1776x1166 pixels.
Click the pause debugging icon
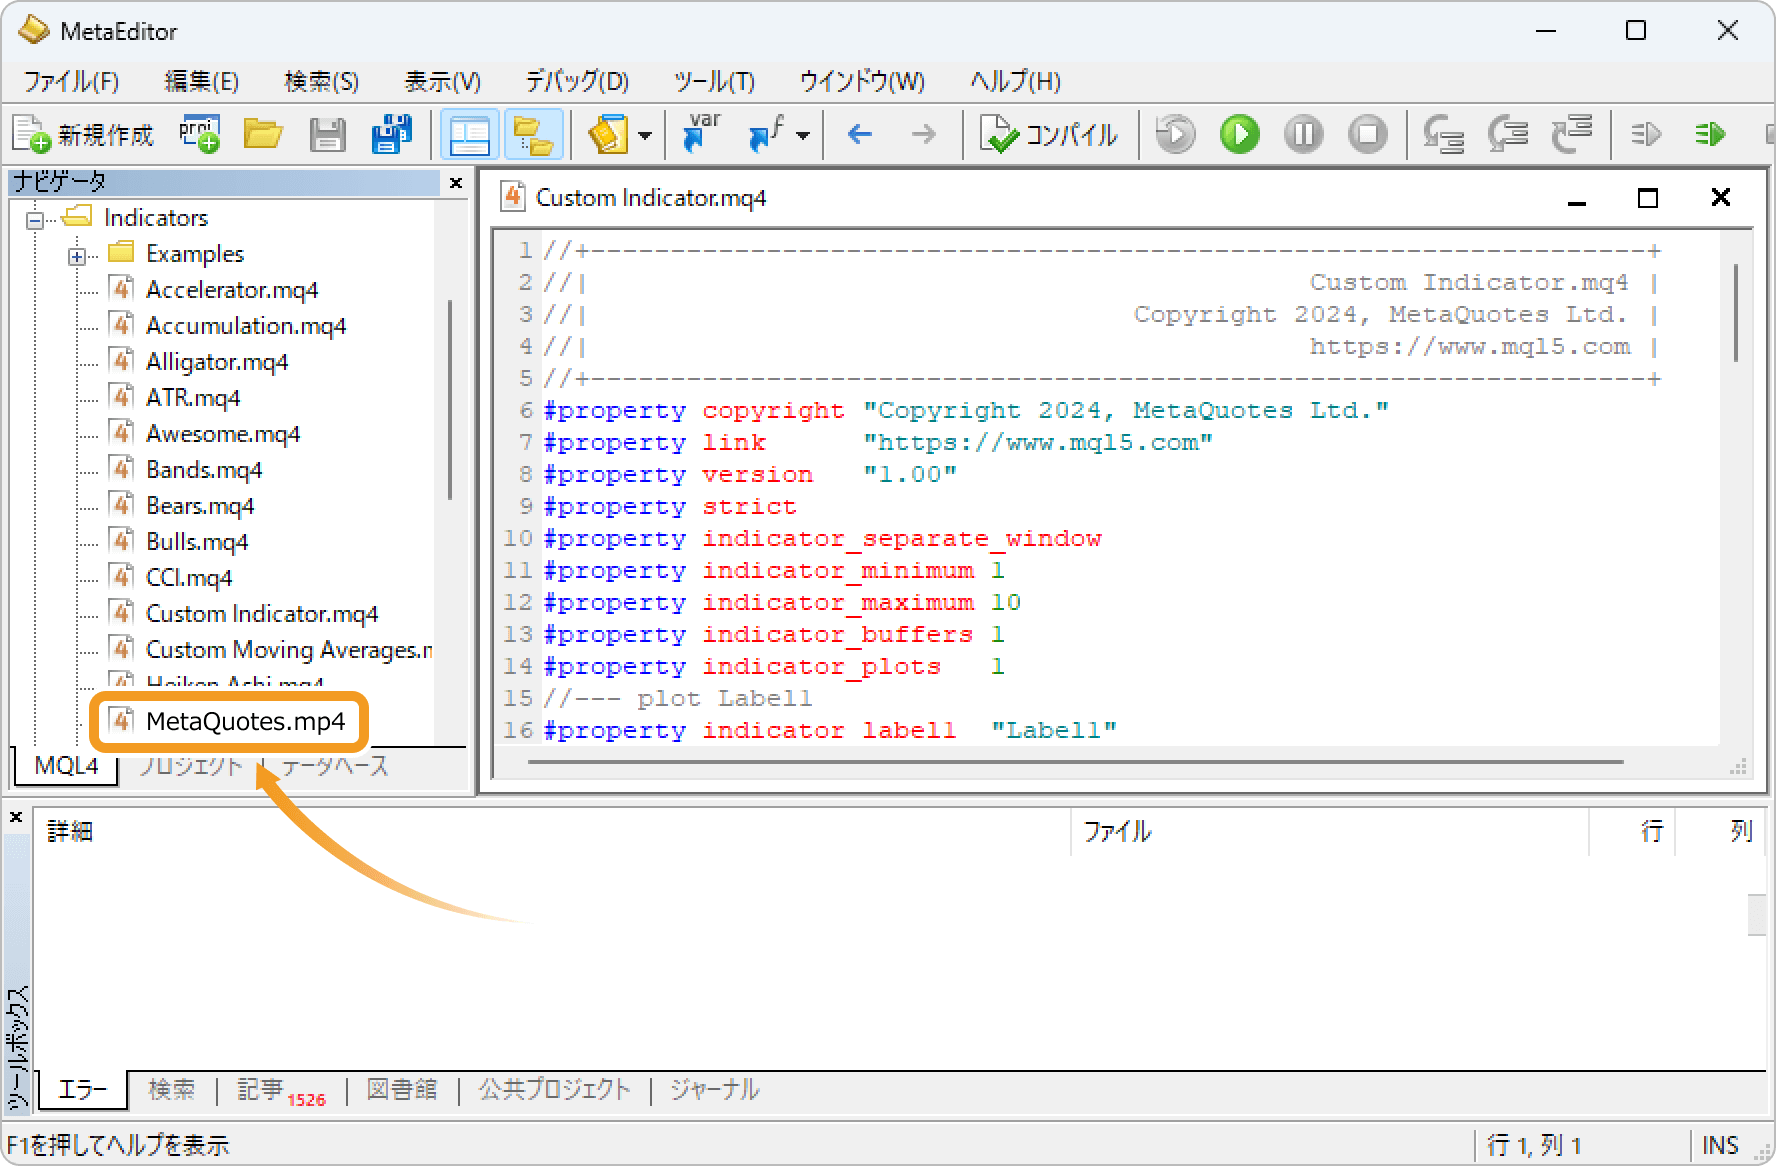click(x=1303, y=134)
